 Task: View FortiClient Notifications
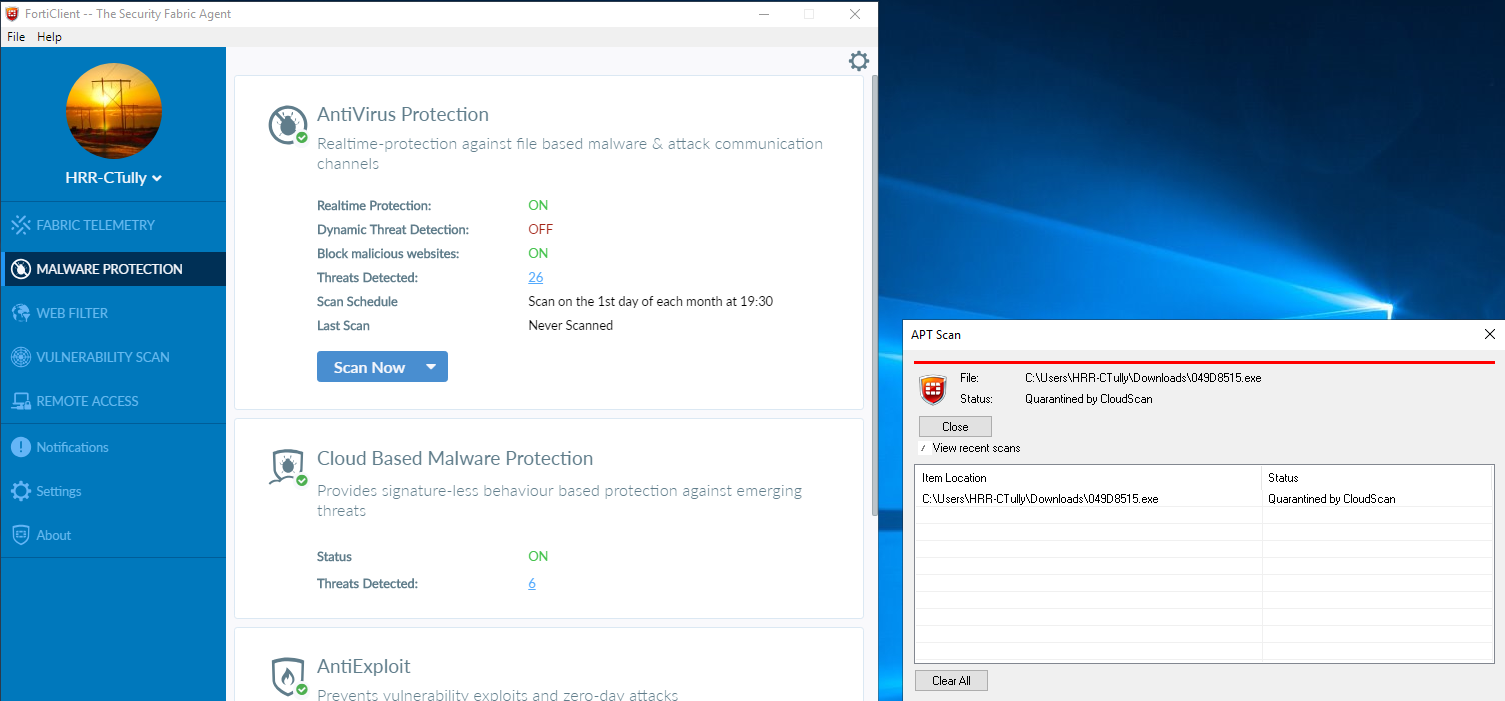coord(73,447)
